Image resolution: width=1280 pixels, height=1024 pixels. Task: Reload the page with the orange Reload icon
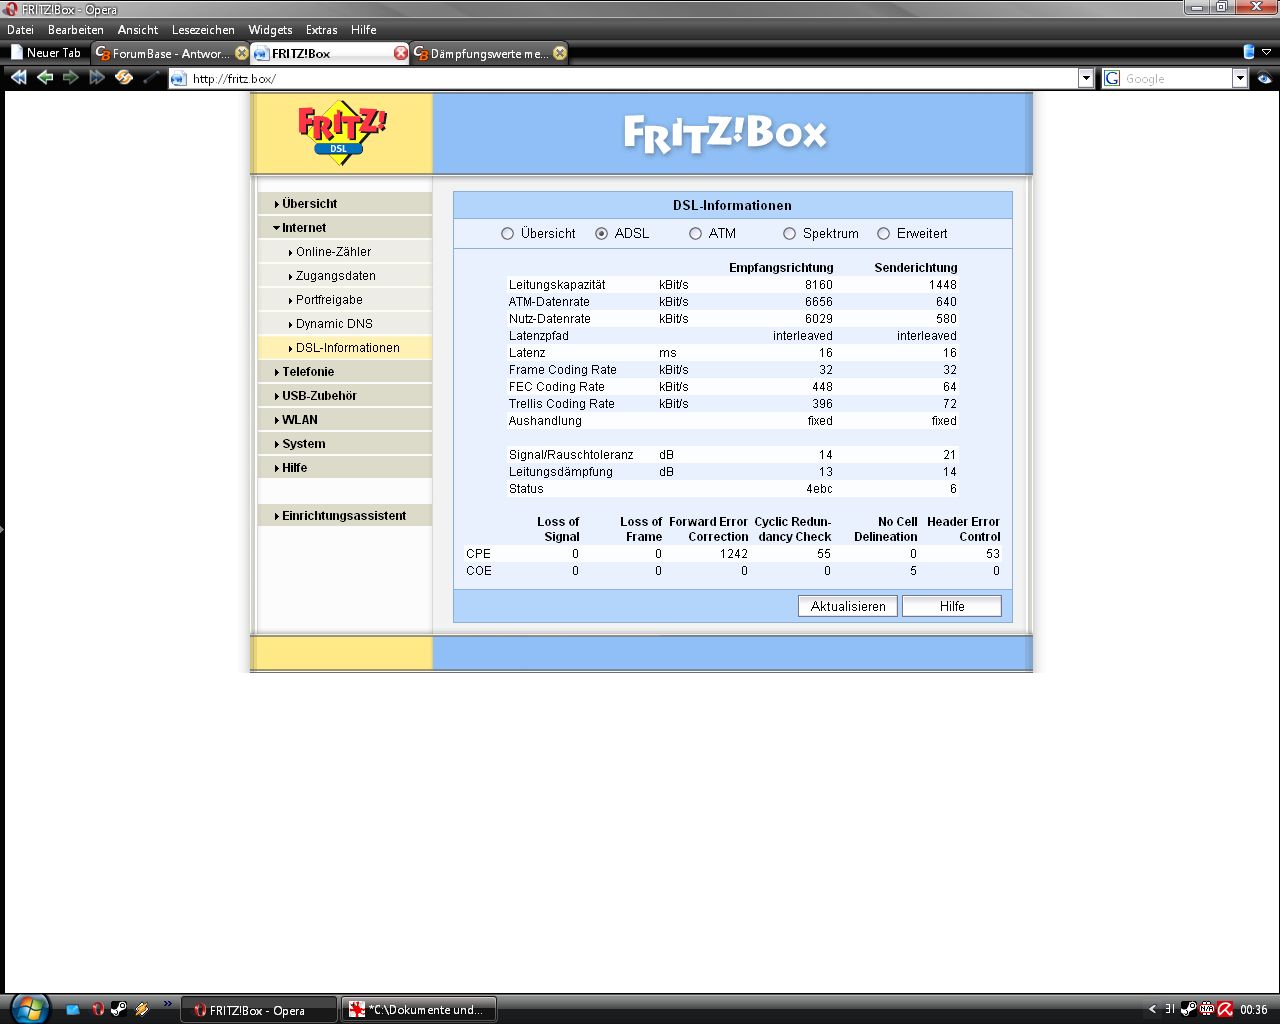click(x=124, y=77)
